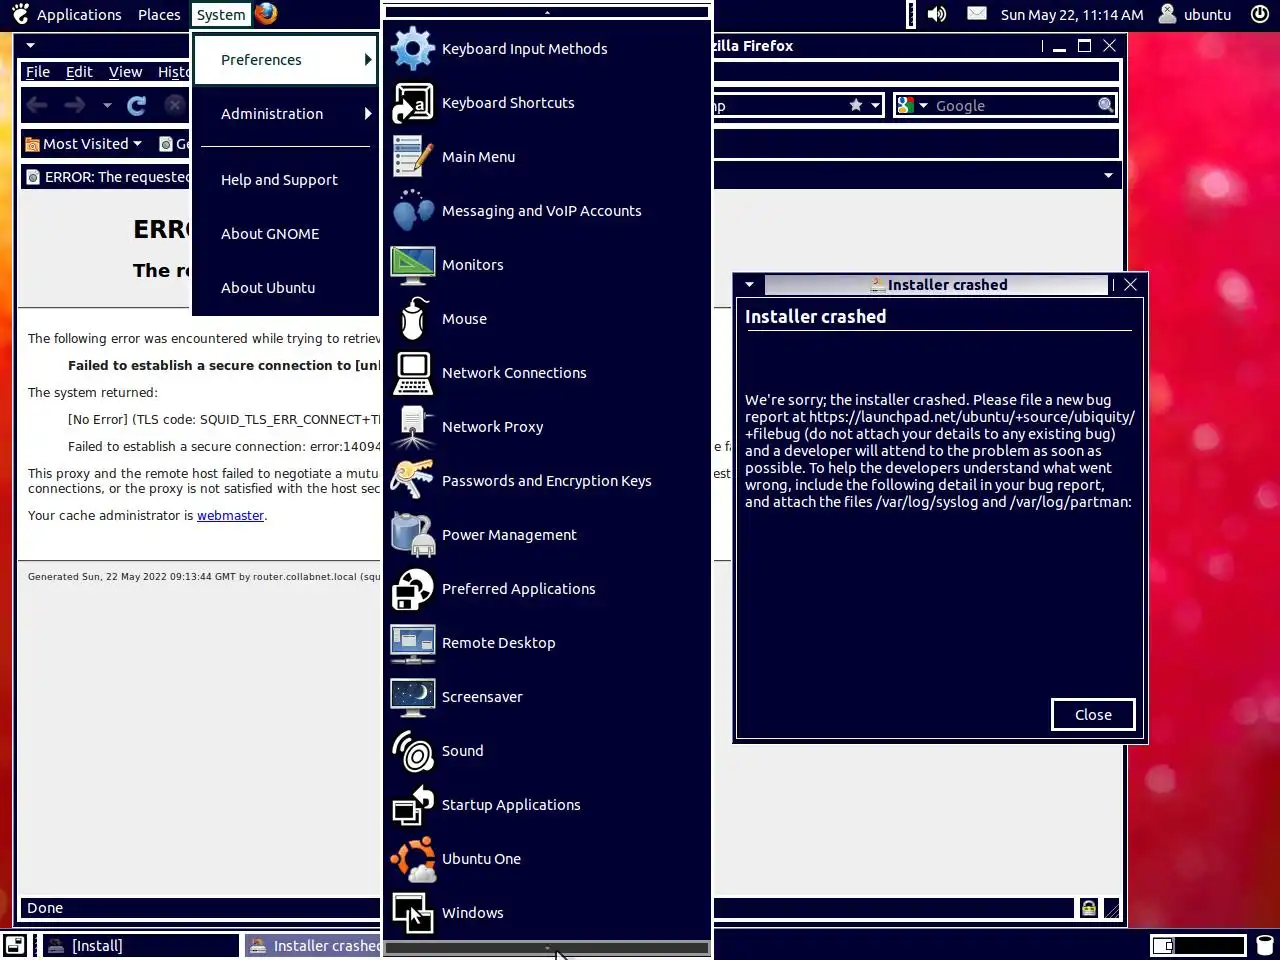Open the Startup Applications icon

tap(413, 805)
